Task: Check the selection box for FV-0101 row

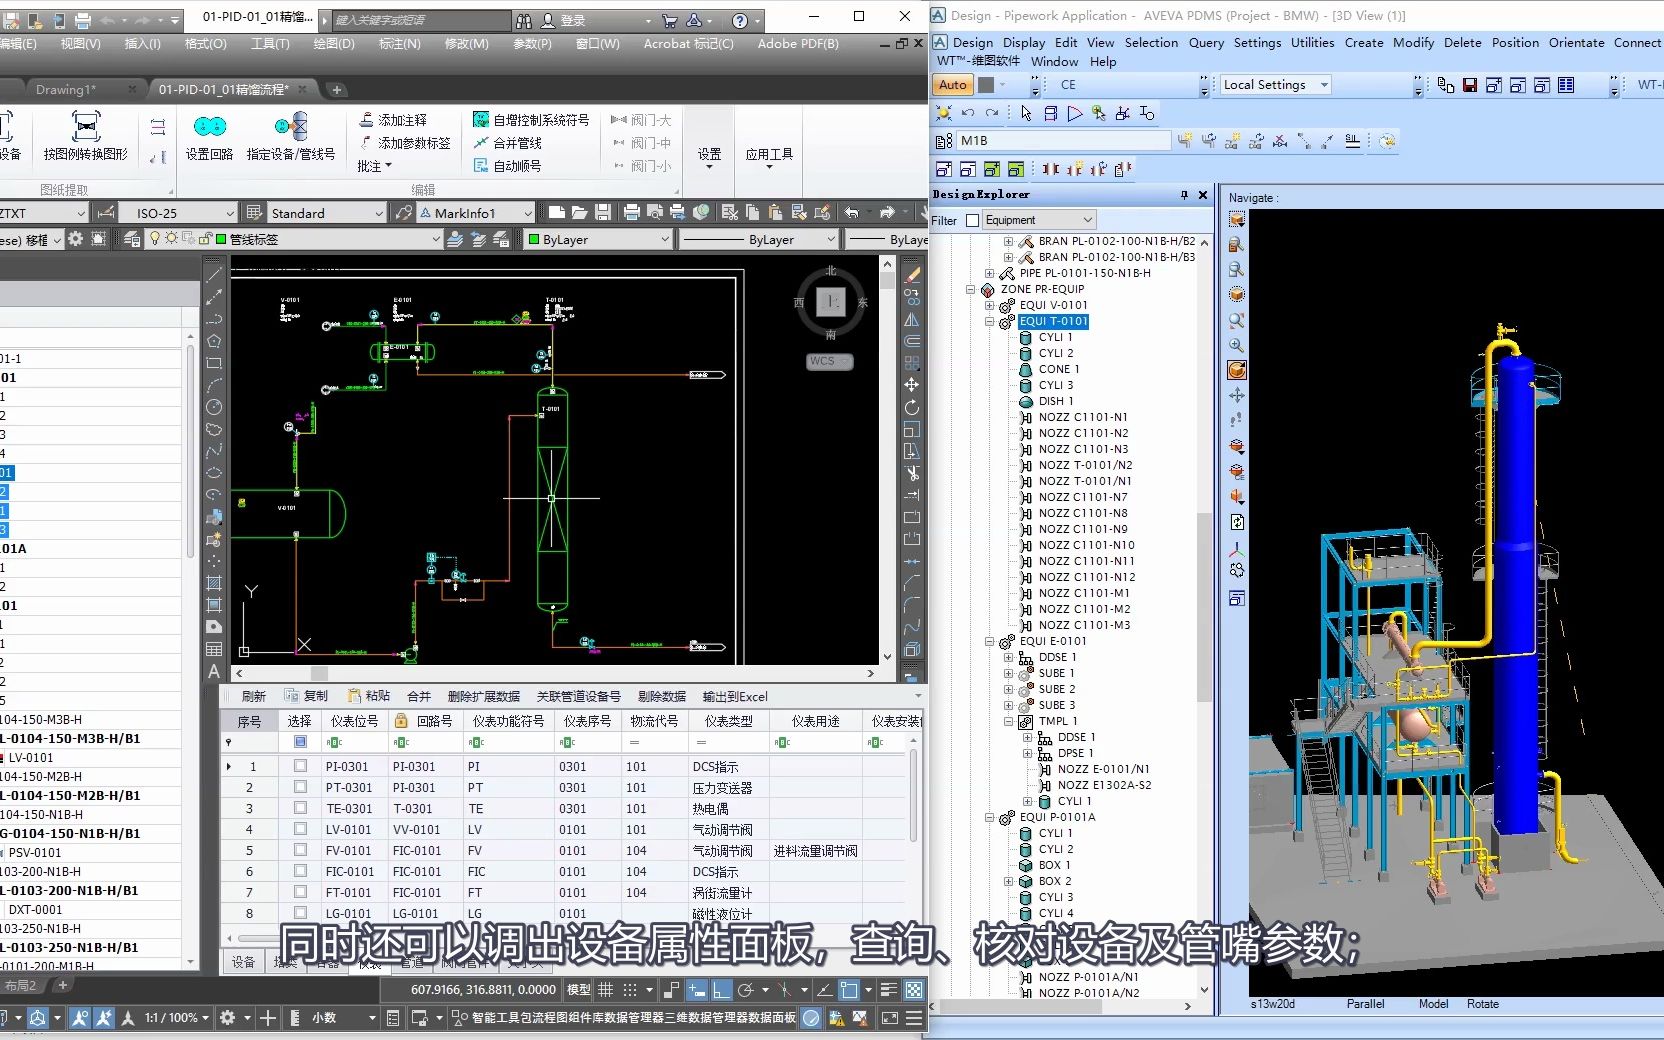Action: click(300, 850)
